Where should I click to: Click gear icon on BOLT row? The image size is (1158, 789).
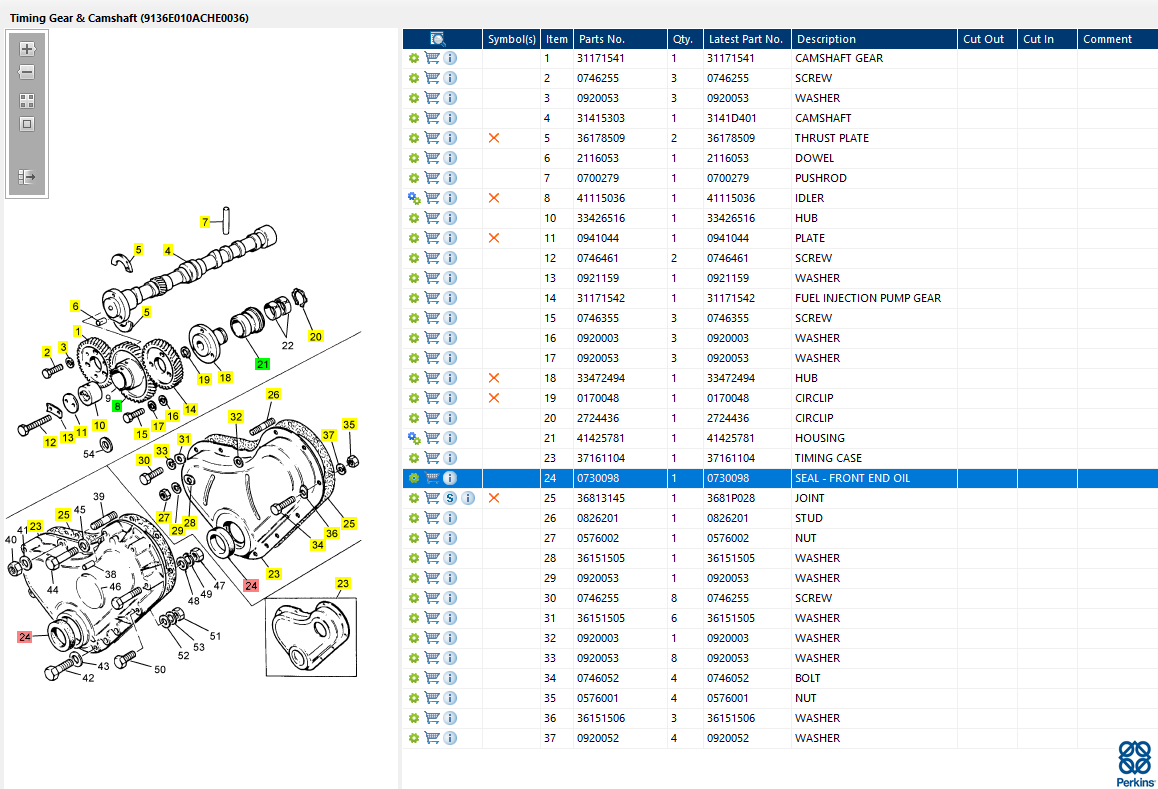coord(414,678)
